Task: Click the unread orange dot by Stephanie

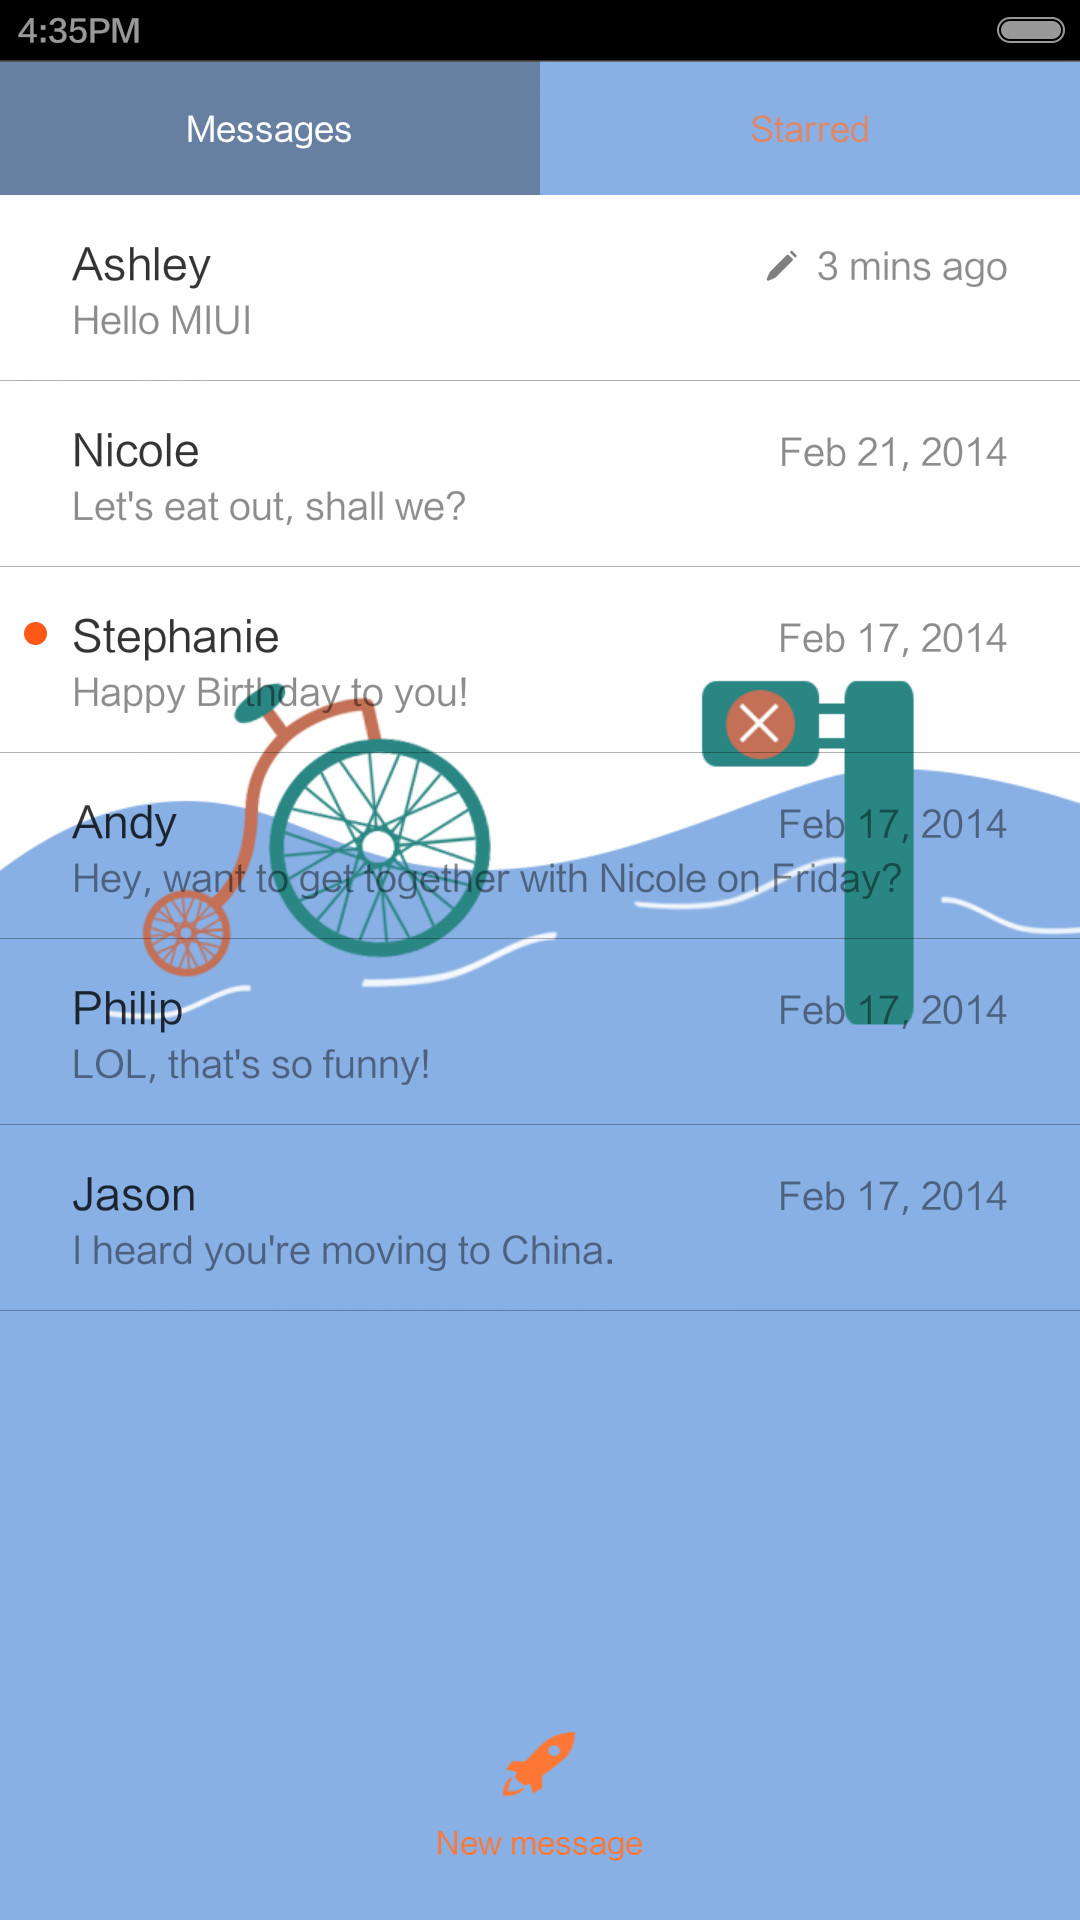Action: pos(36,633)
